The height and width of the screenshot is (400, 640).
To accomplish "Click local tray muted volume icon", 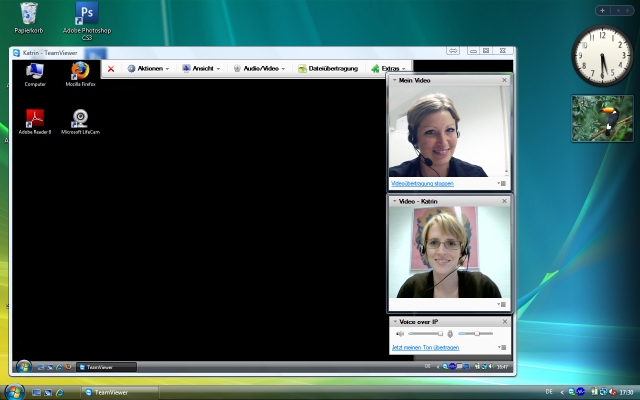I will [x=613, y=392].
